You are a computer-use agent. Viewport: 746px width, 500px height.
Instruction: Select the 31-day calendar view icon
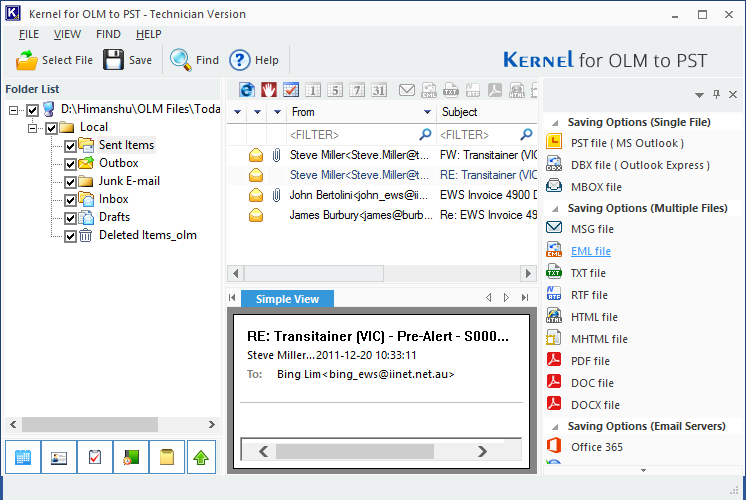pyautogui.click(x=379, y=89)
